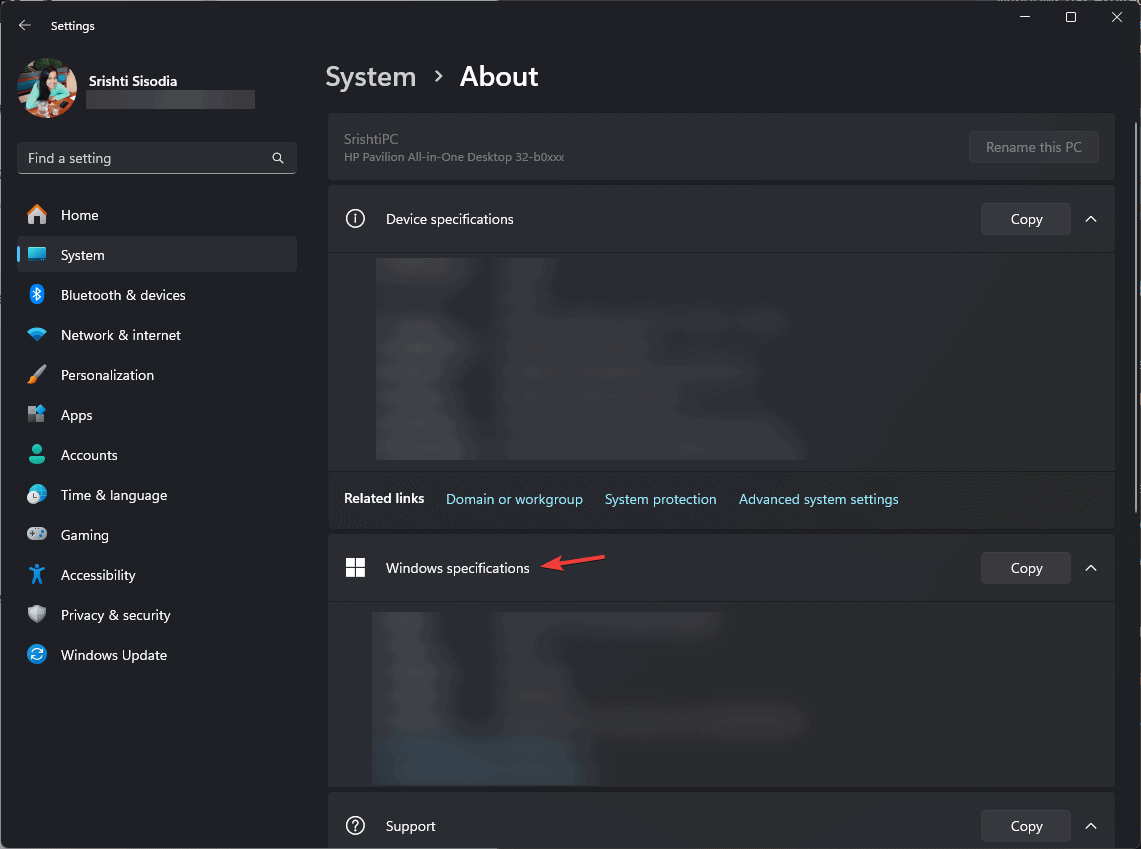Viewport: 1141px width, 849px height.
Task: Copy the Windows specifications
Action: pos(1026,568)
